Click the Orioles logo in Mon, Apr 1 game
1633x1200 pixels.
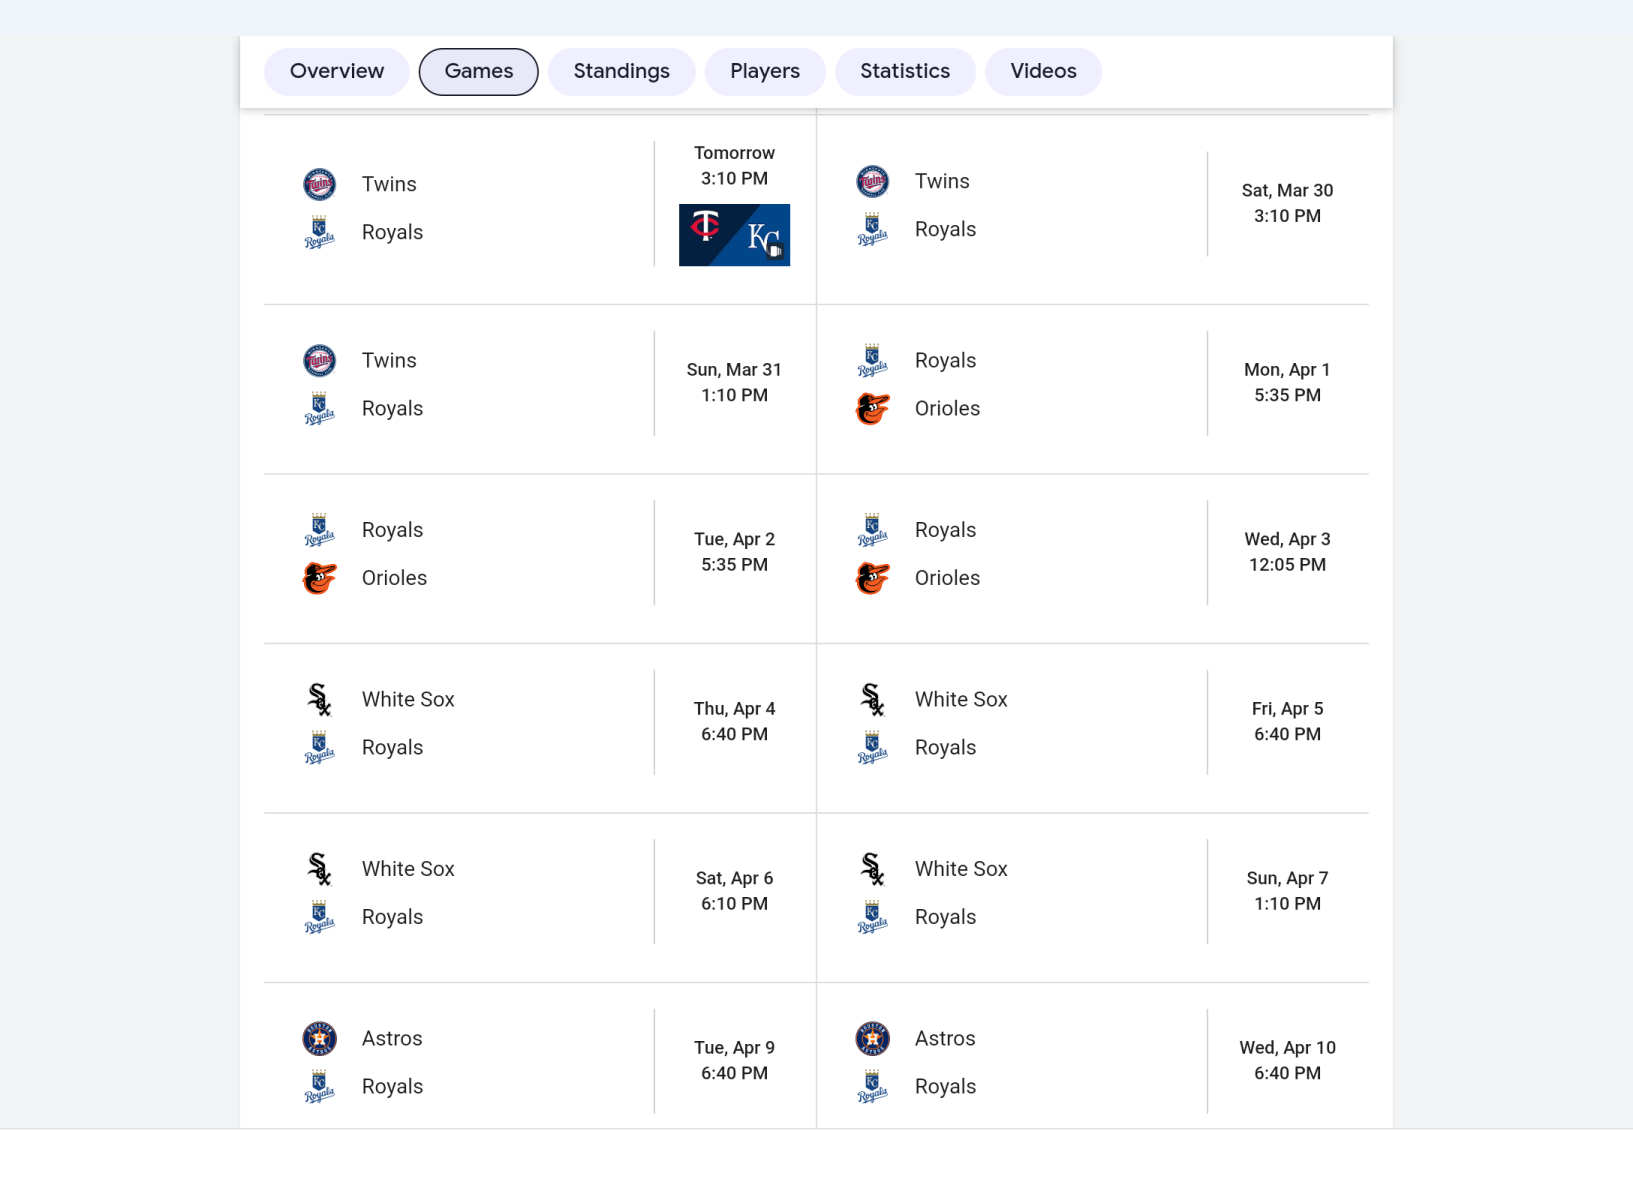872,409
